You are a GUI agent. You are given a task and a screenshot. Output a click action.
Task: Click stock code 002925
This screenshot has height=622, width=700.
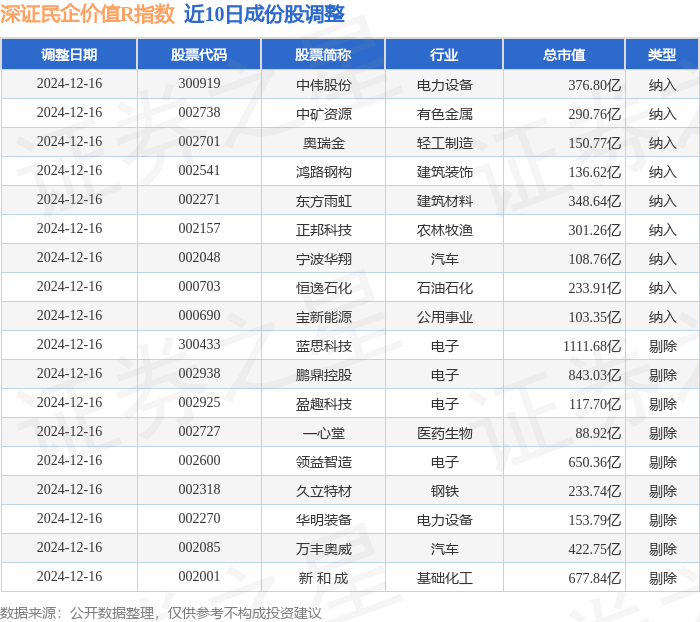pos(199,403)
